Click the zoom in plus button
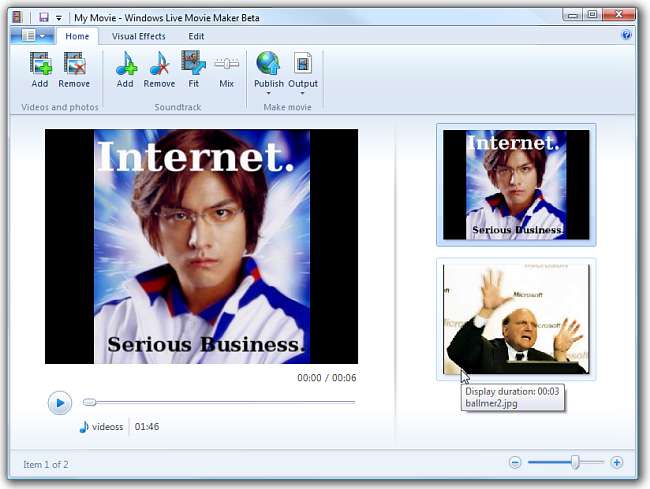 pyautogui.click(x=616, y=462)
